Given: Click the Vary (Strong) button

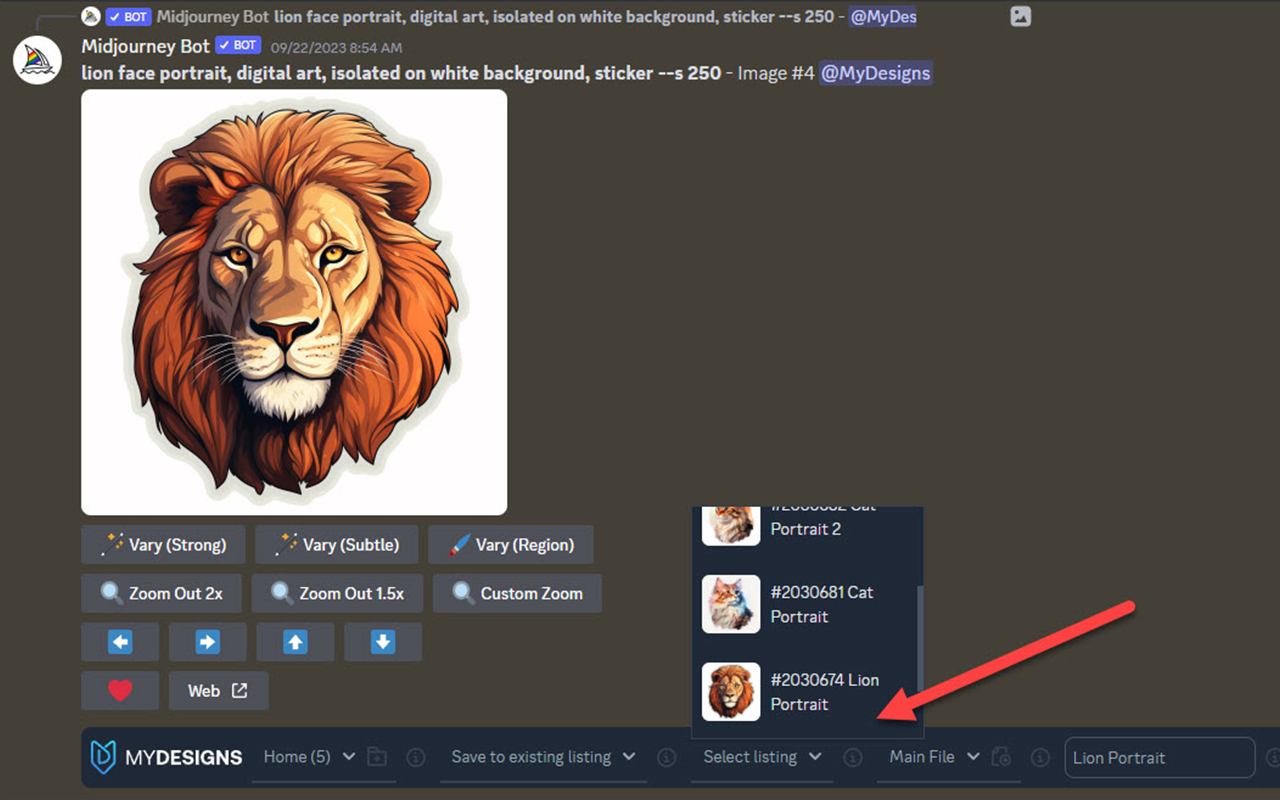Looking at the screenshot, I should click(x=163, y=545).
